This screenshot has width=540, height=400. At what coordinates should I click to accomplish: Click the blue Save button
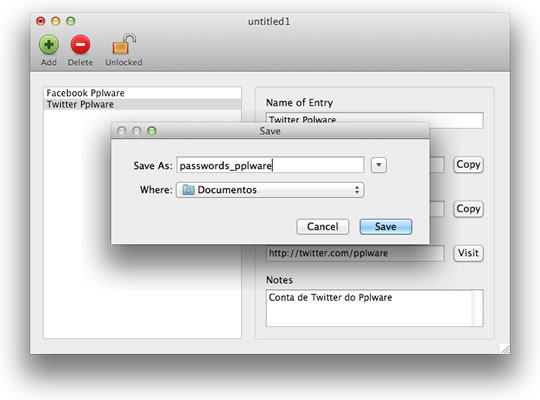386,227
